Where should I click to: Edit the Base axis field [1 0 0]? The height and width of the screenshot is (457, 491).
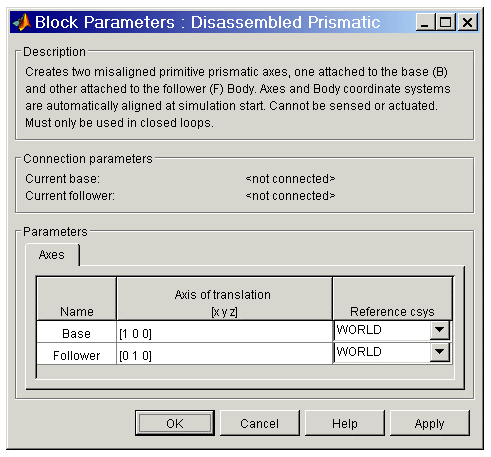(x=224, y=332)
